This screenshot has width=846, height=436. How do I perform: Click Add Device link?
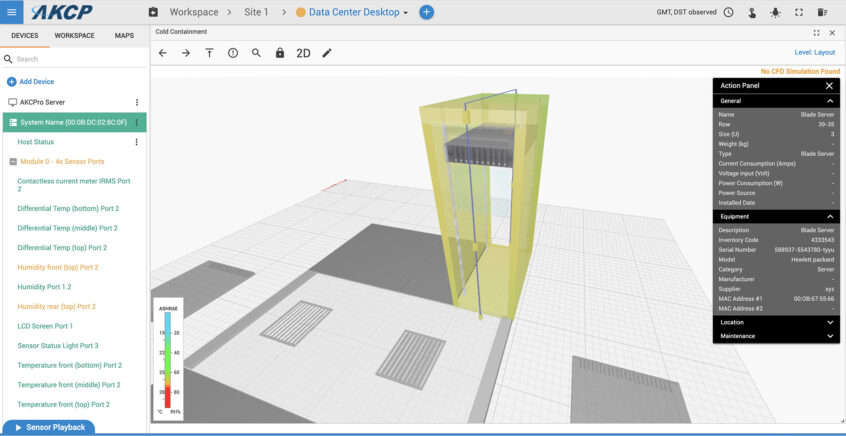click(37, 82)
